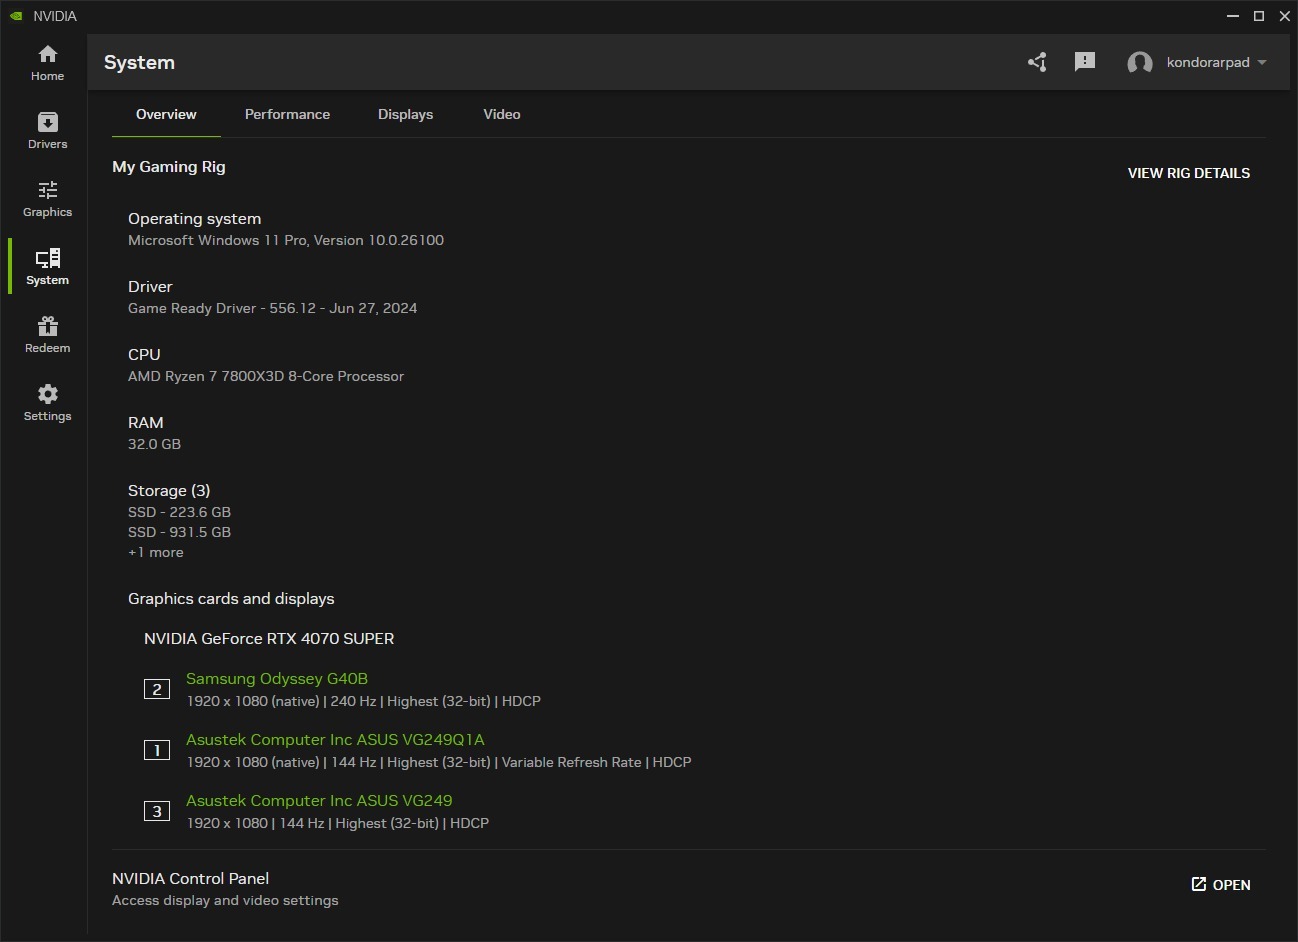
Task: Select display number 3 identifier box
Action: [157, 811]
